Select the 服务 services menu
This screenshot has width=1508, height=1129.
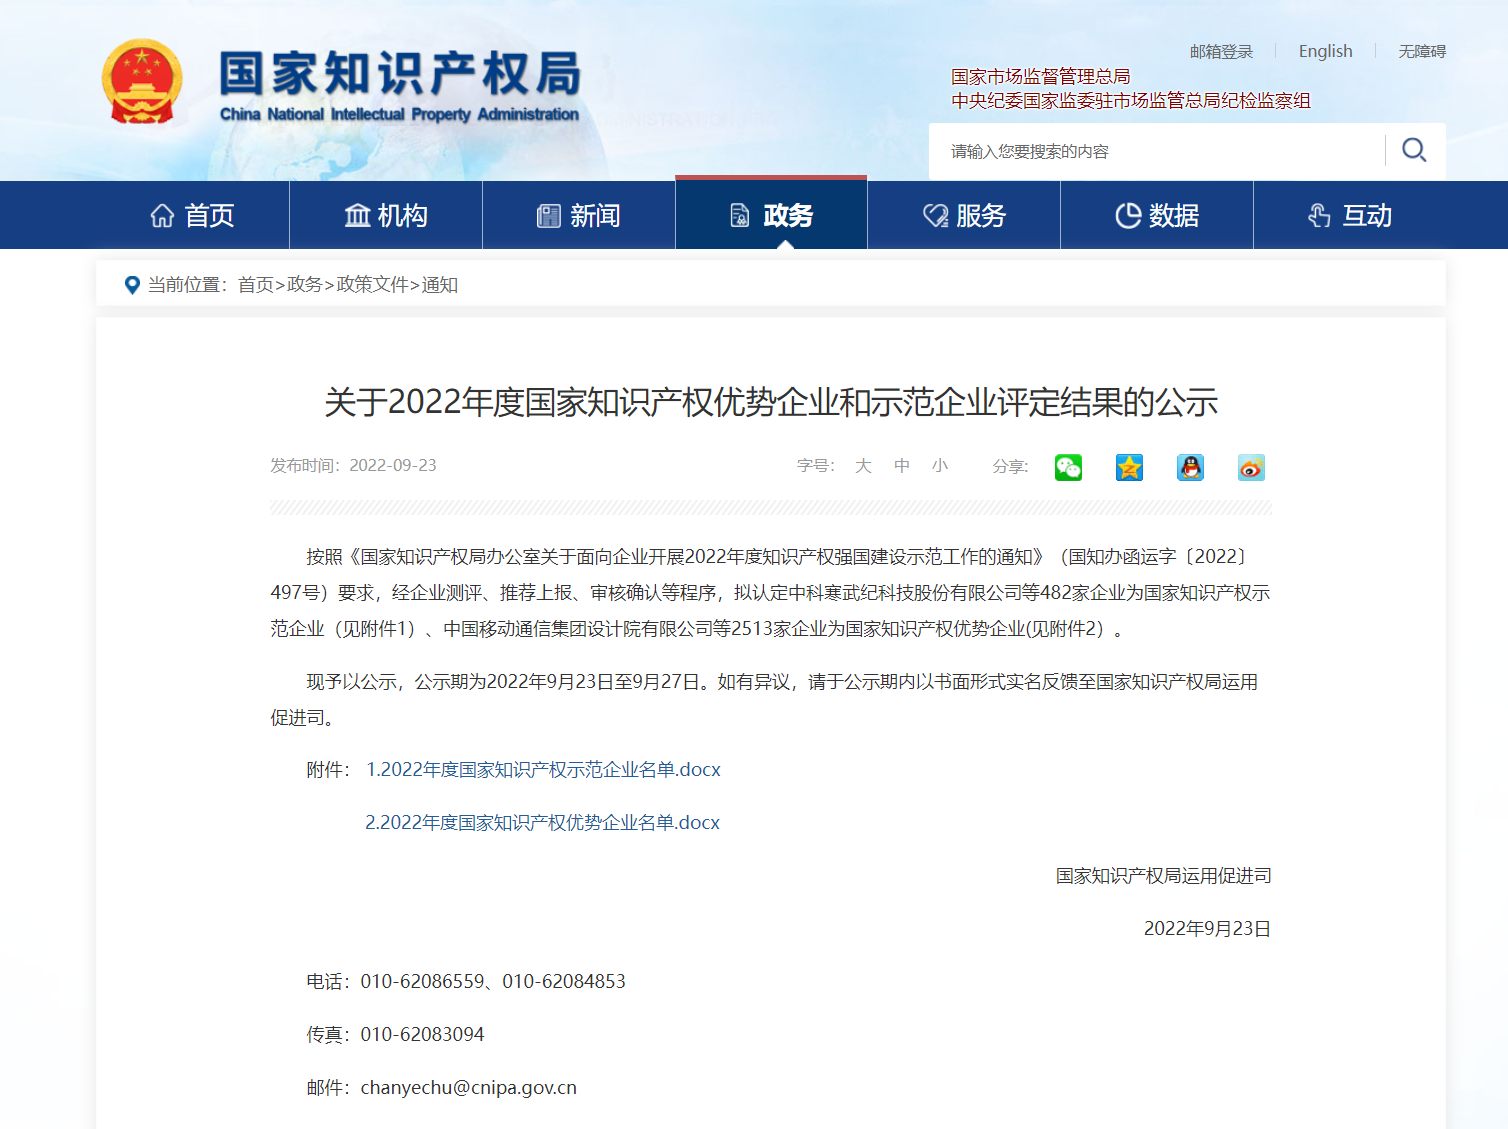pyautogui.click(x=964, y=215)
